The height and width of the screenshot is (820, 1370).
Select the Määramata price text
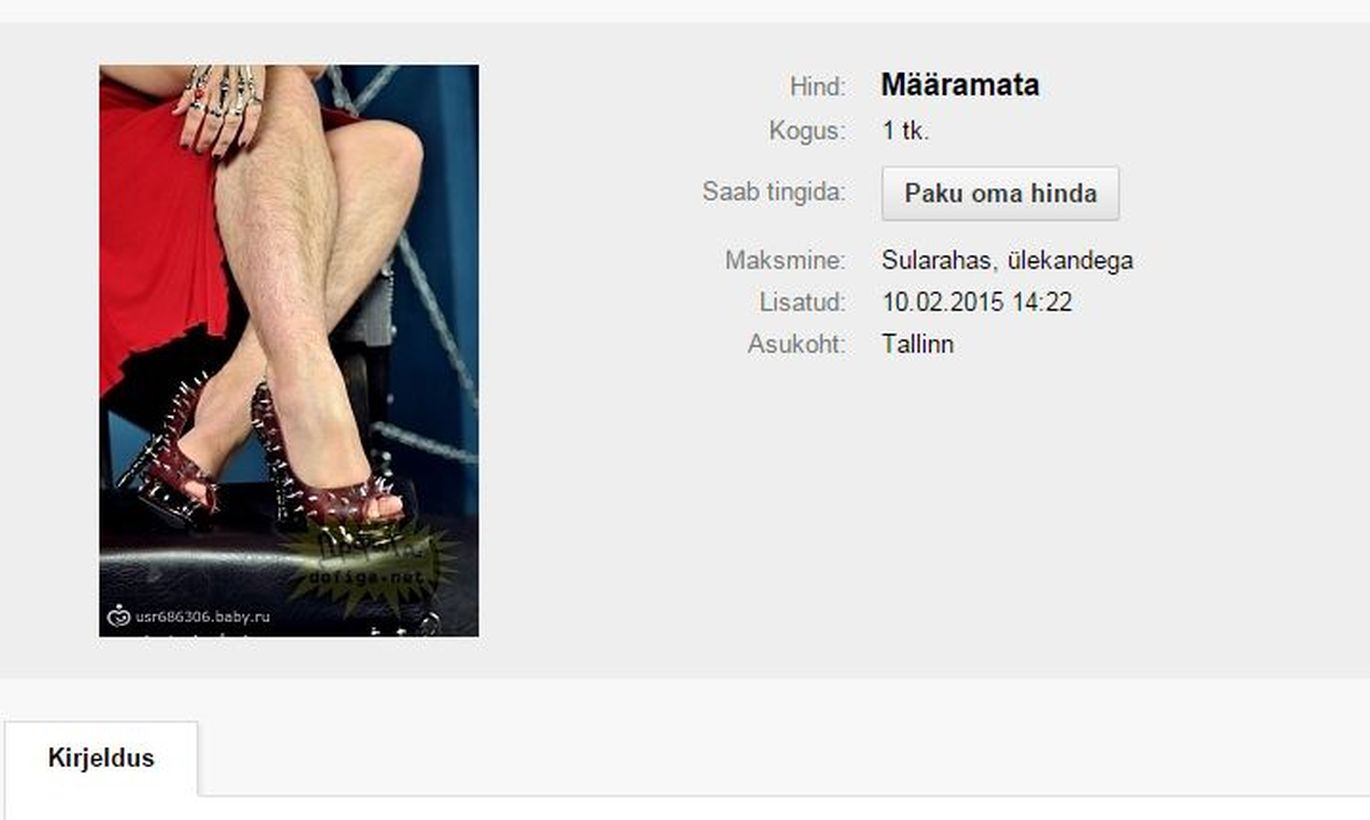coord(960,85)
